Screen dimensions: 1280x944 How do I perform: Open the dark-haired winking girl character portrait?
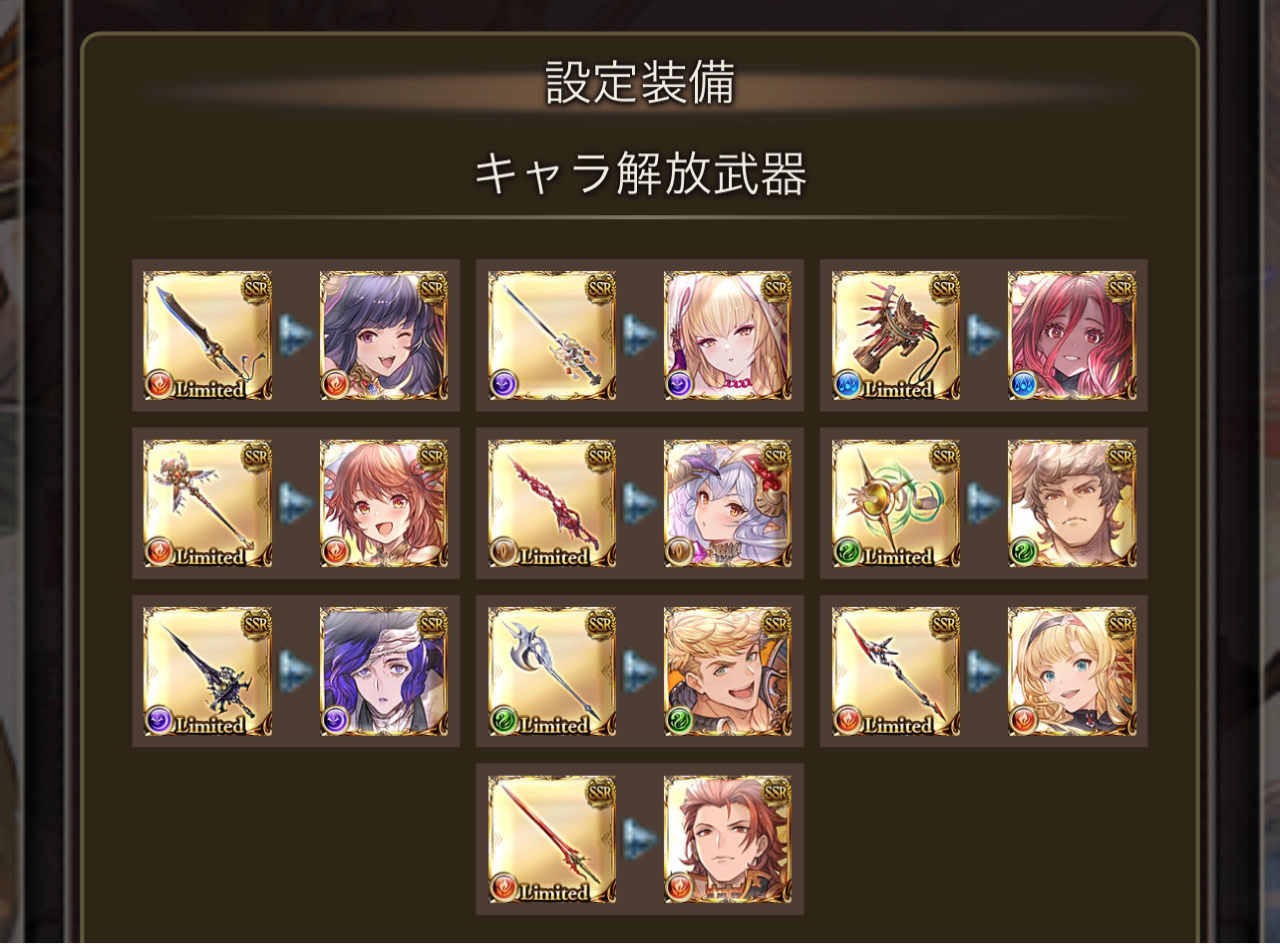(384, 336)
